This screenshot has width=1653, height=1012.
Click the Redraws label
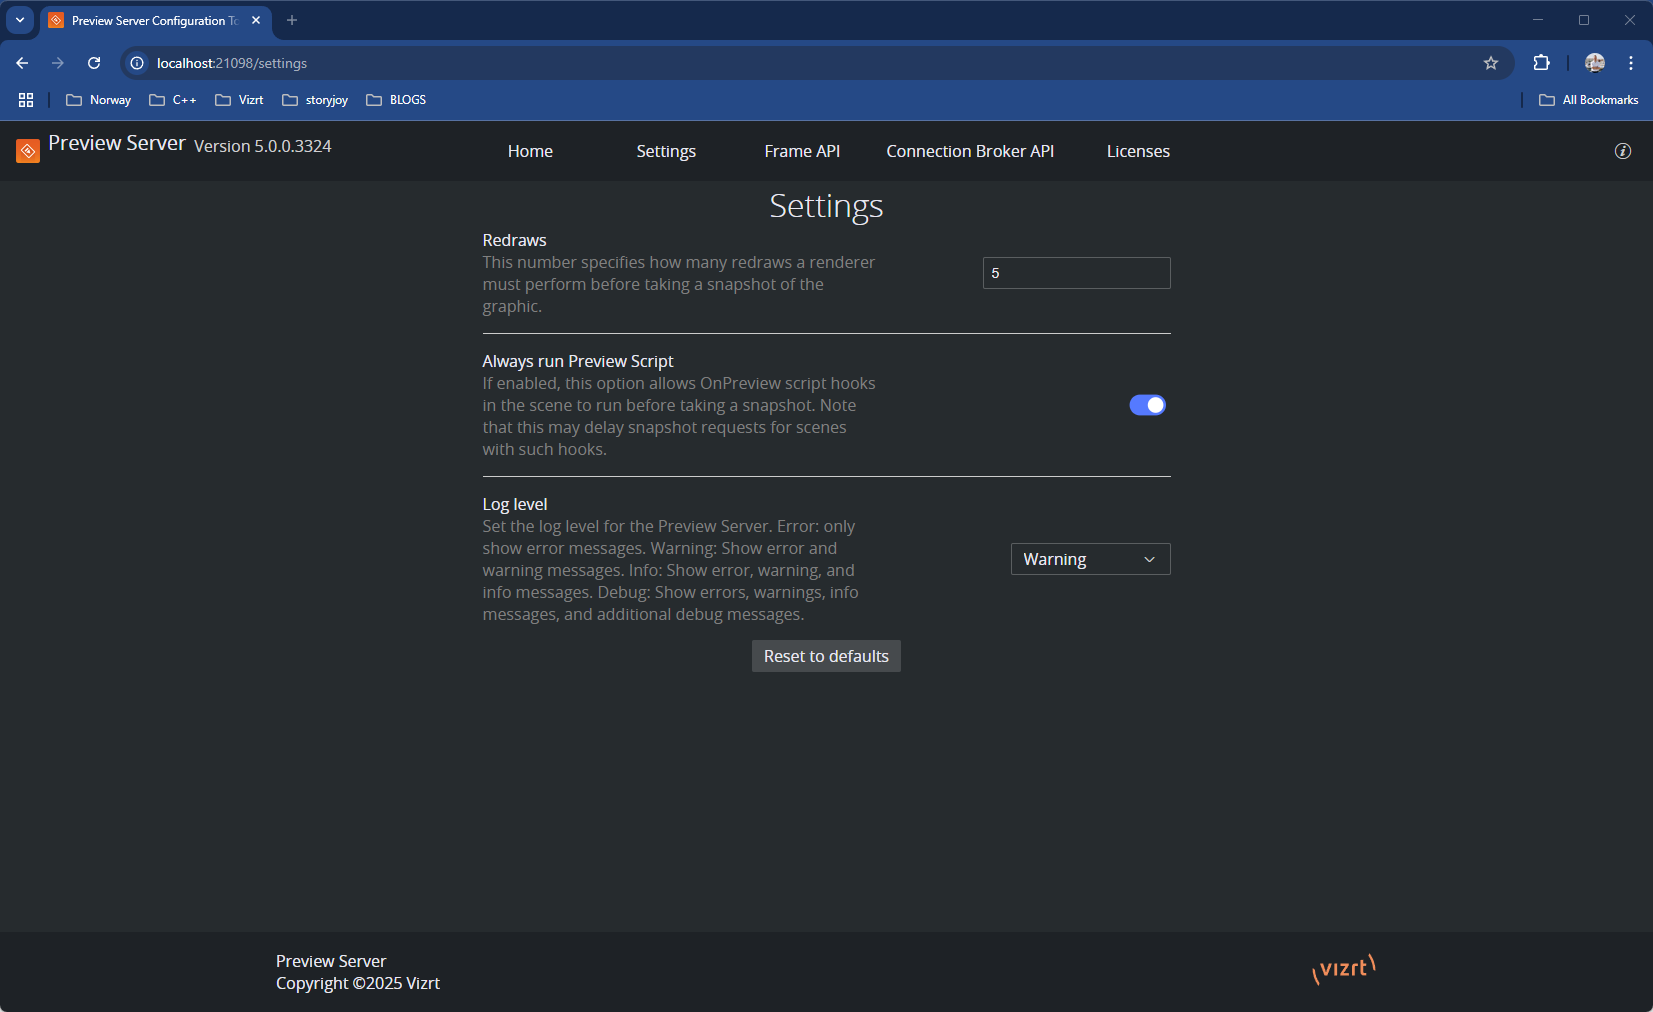(x=514, y=240)
